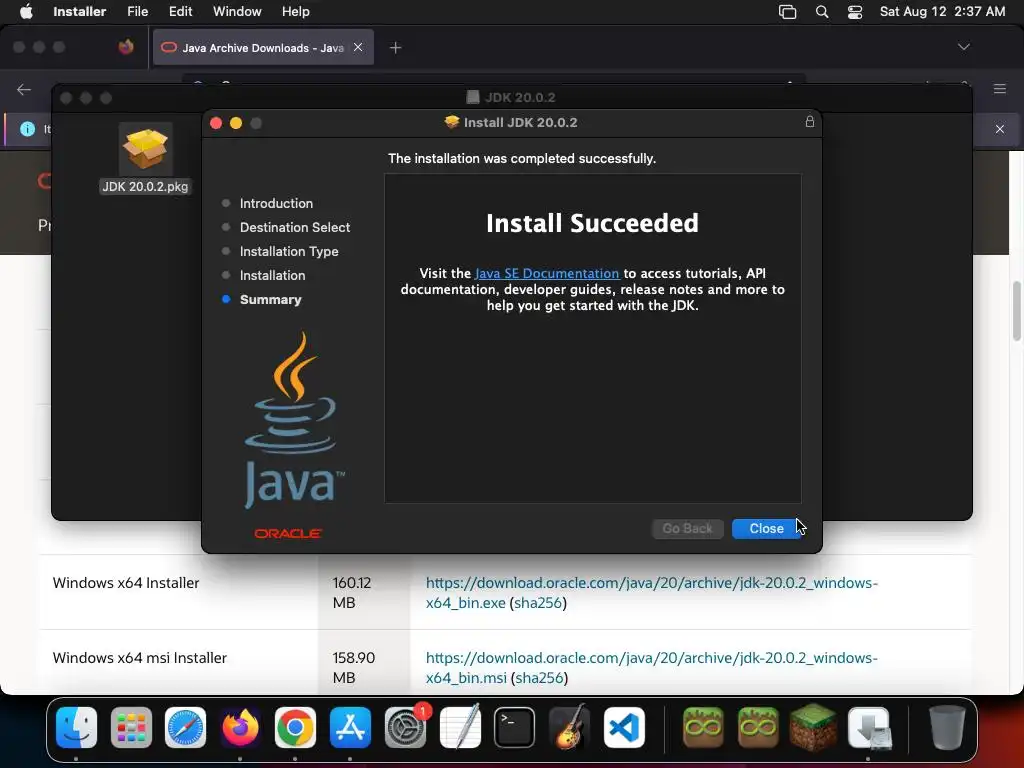Open the File menu
The width and height of the screenshot is (1024, 768).
click(137, 11)
